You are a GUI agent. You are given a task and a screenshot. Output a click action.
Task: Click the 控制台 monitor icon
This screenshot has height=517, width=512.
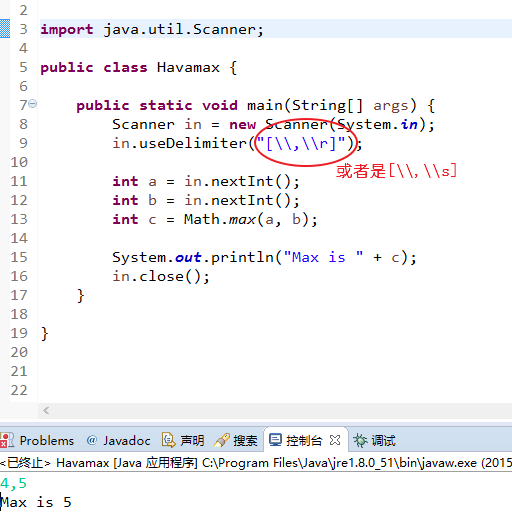(275, 440)
